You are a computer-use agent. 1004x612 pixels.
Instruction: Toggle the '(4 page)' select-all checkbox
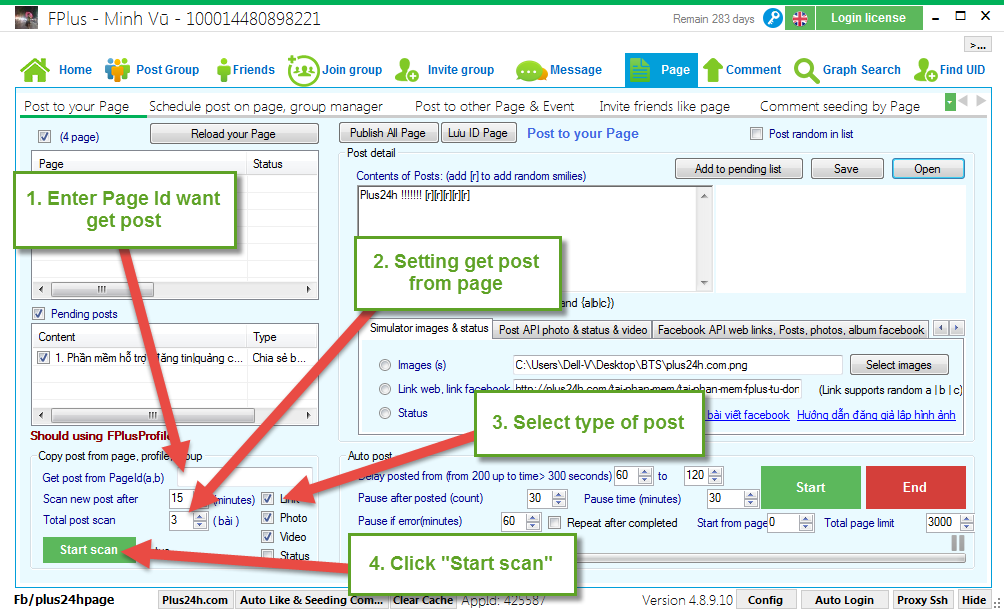click(x=44, y=136)
